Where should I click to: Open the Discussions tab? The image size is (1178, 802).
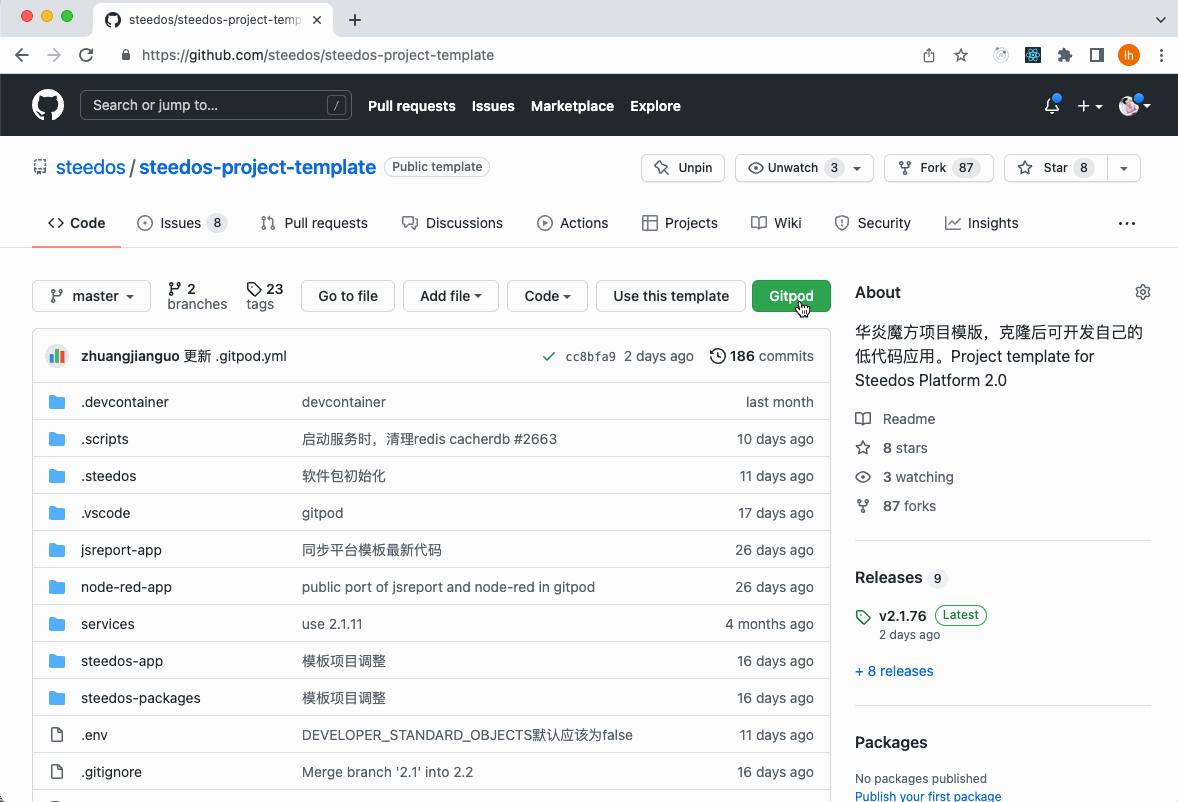pos(452,223)
